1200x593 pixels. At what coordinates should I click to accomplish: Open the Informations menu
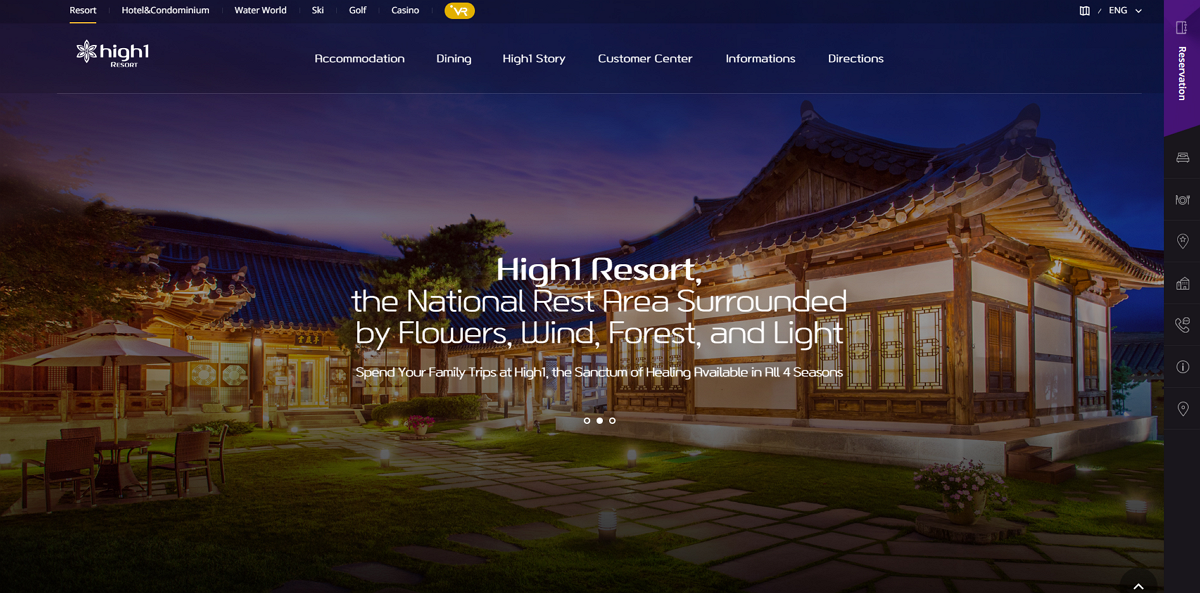pyautogui.click(x=761, y=59)
